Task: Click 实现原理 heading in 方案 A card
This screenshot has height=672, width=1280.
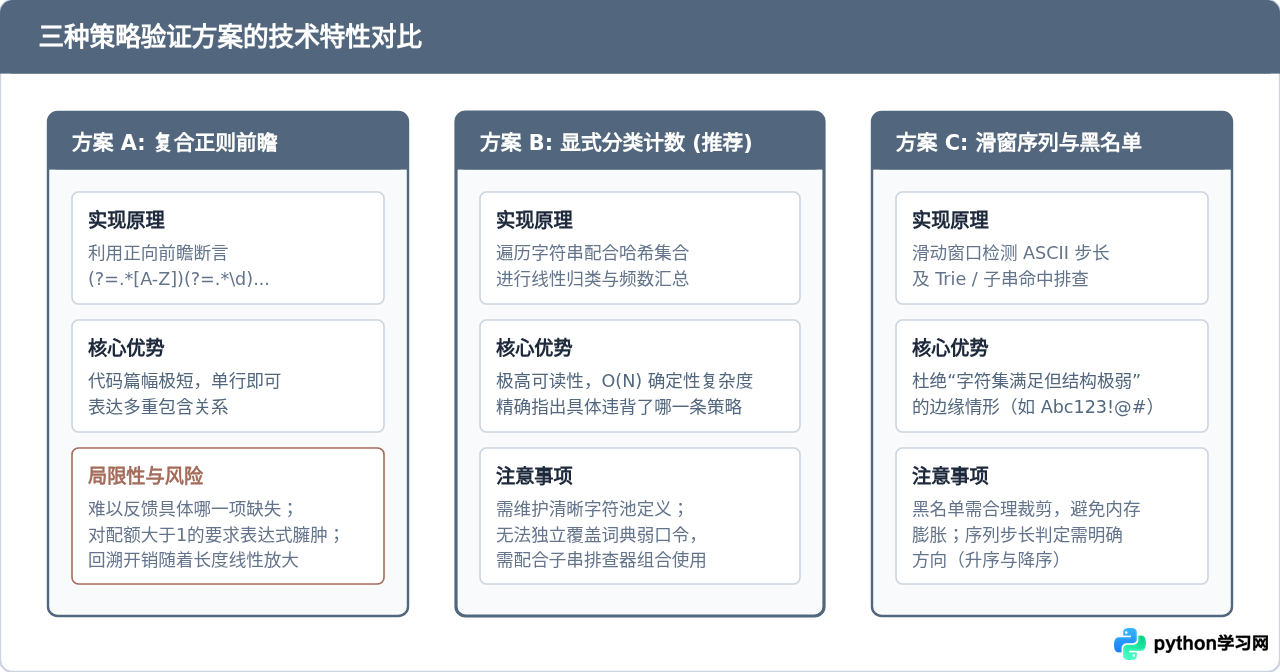Action: (x=126, y=220)
